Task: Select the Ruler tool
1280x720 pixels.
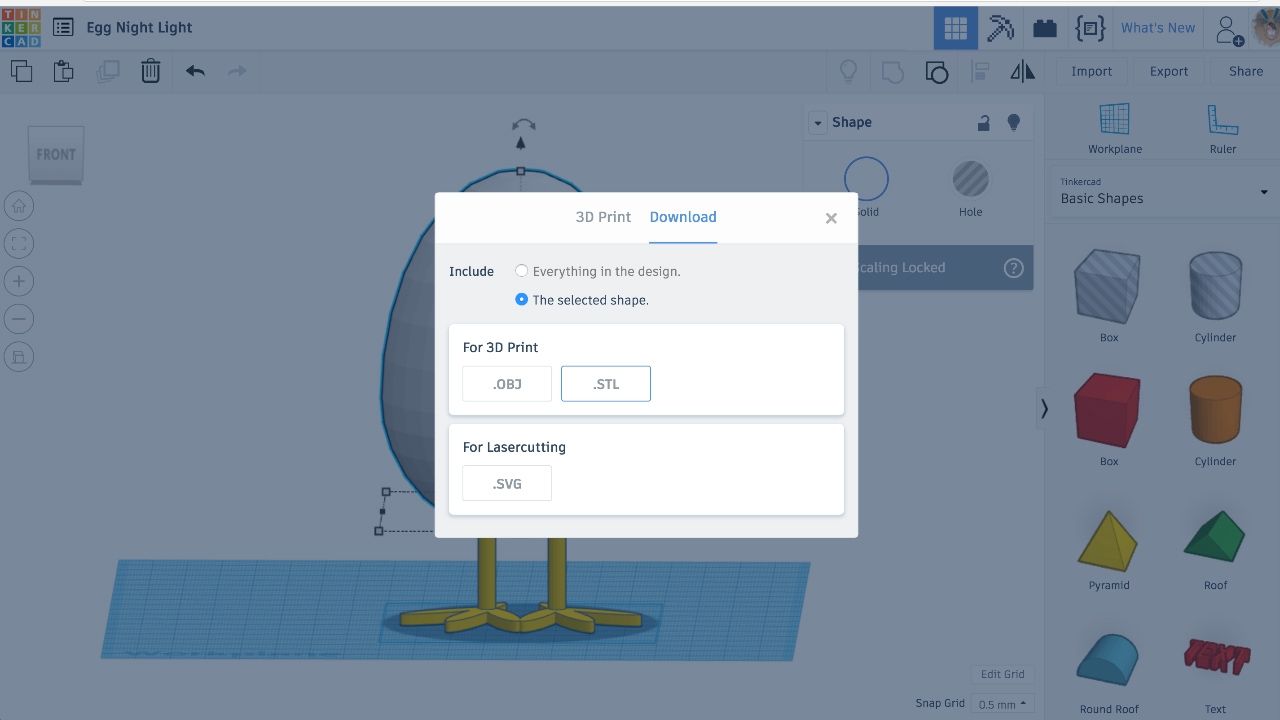Action: pos(1223,128)
